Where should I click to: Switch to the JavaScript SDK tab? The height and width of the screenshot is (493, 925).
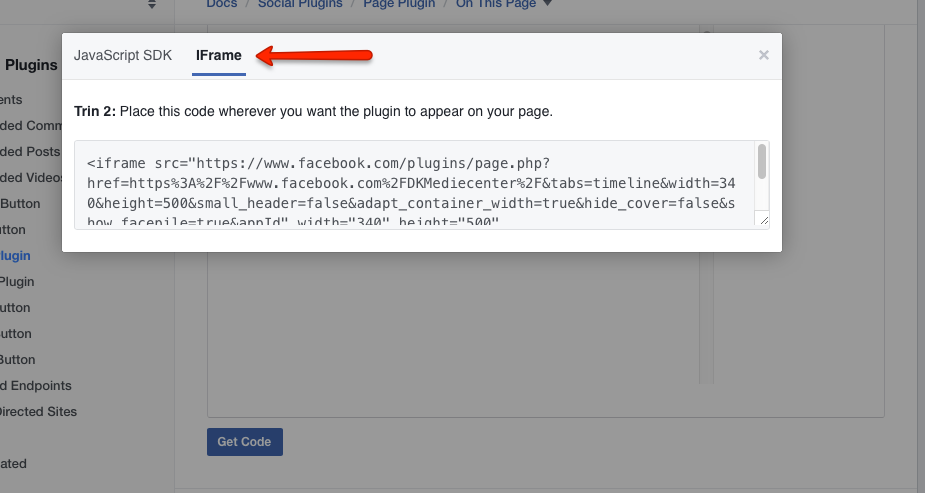[123, 56]
